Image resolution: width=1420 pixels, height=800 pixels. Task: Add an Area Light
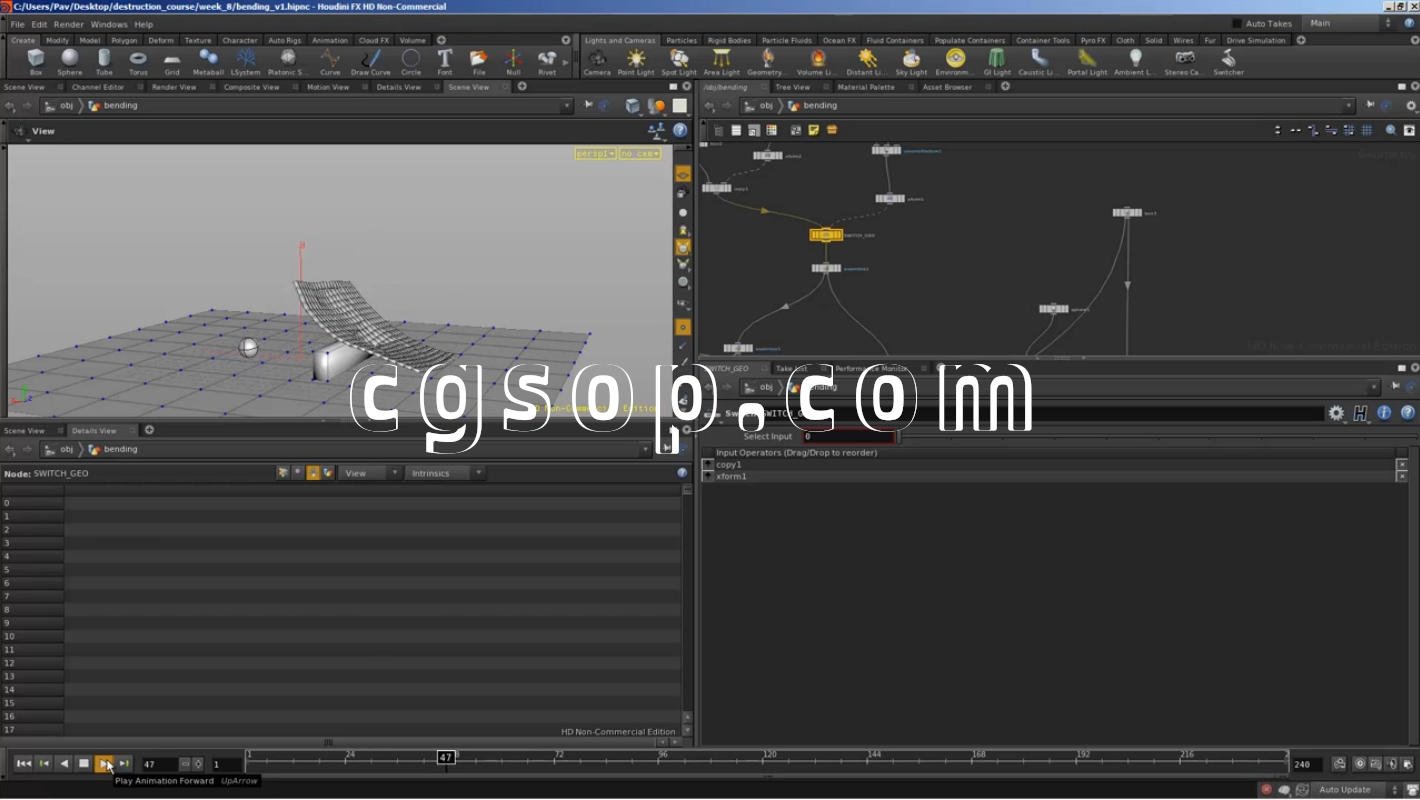point(722,62)
